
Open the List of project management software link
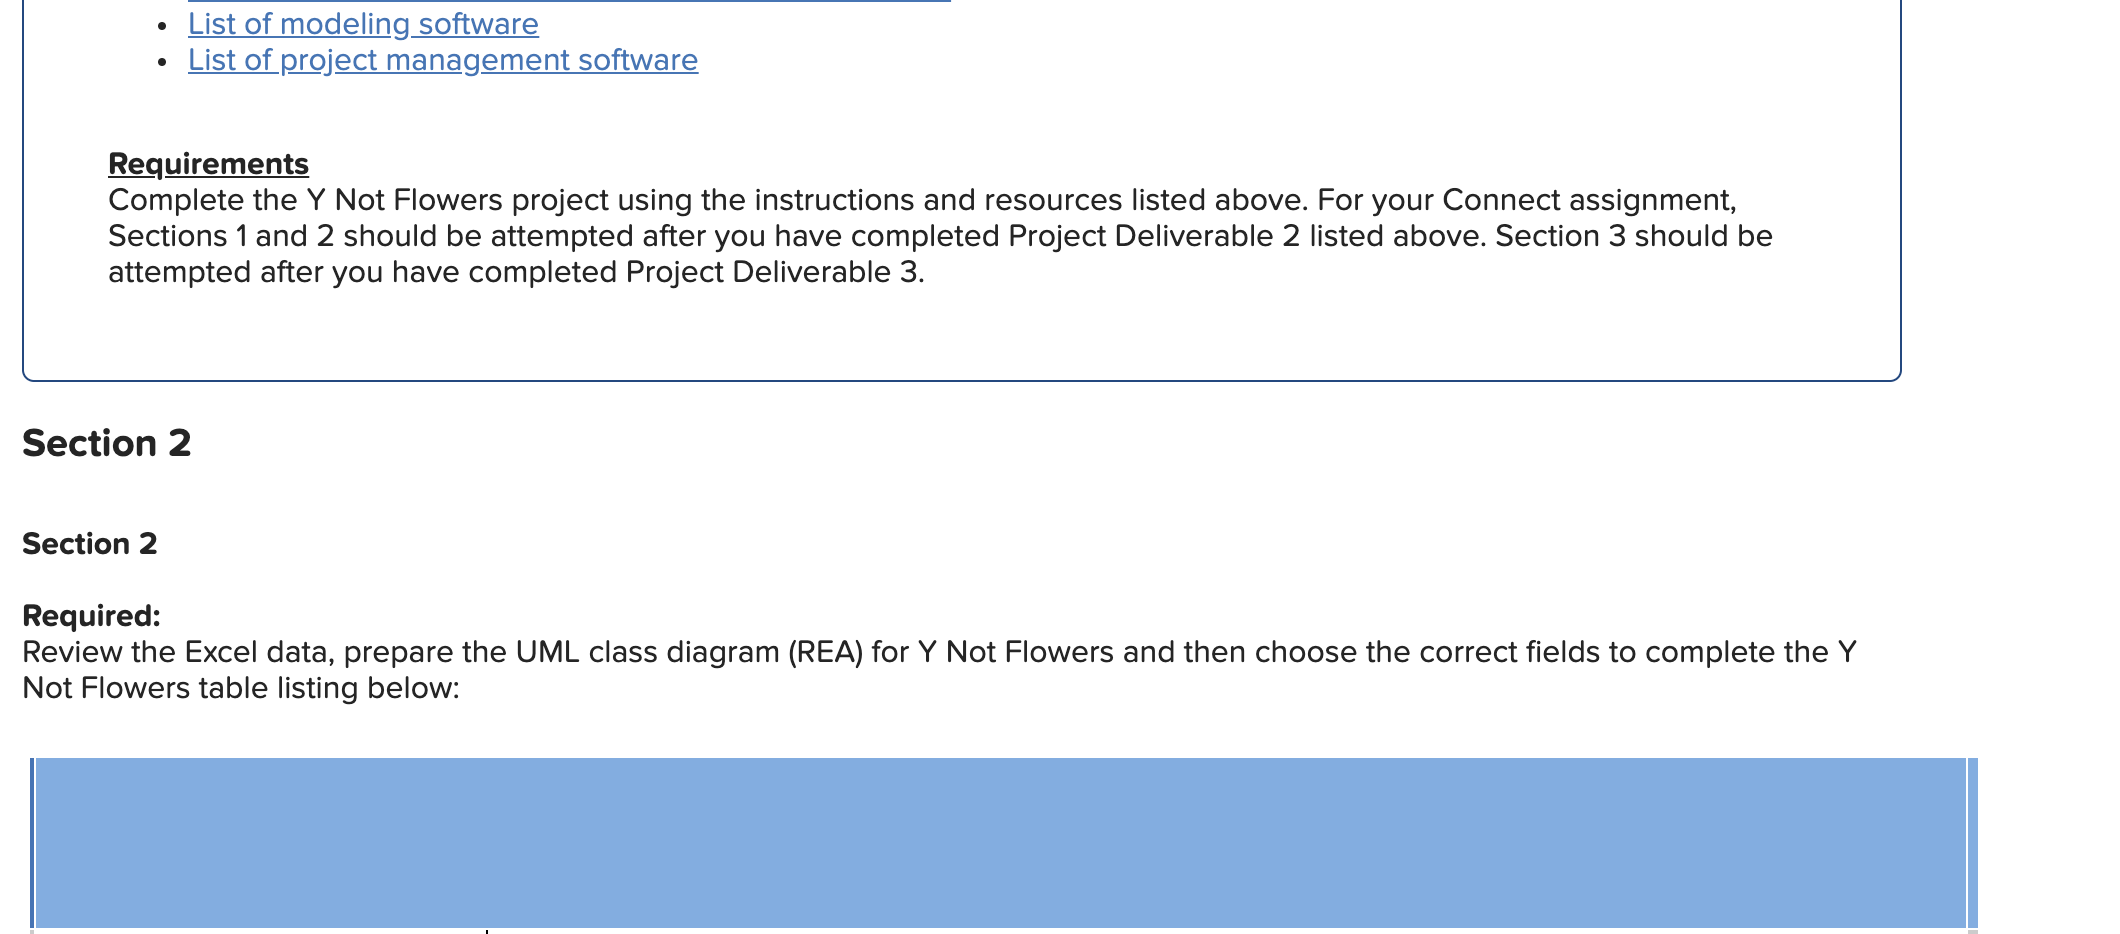pyautogui.click(x=442, y=60)
